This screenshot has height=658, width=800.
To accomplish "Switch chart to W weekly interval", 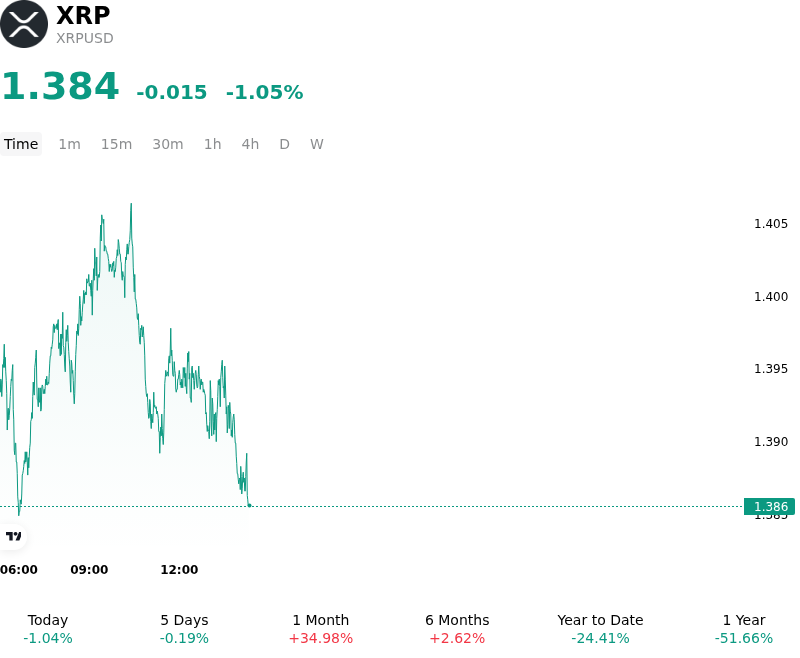I will pos(316,144).
